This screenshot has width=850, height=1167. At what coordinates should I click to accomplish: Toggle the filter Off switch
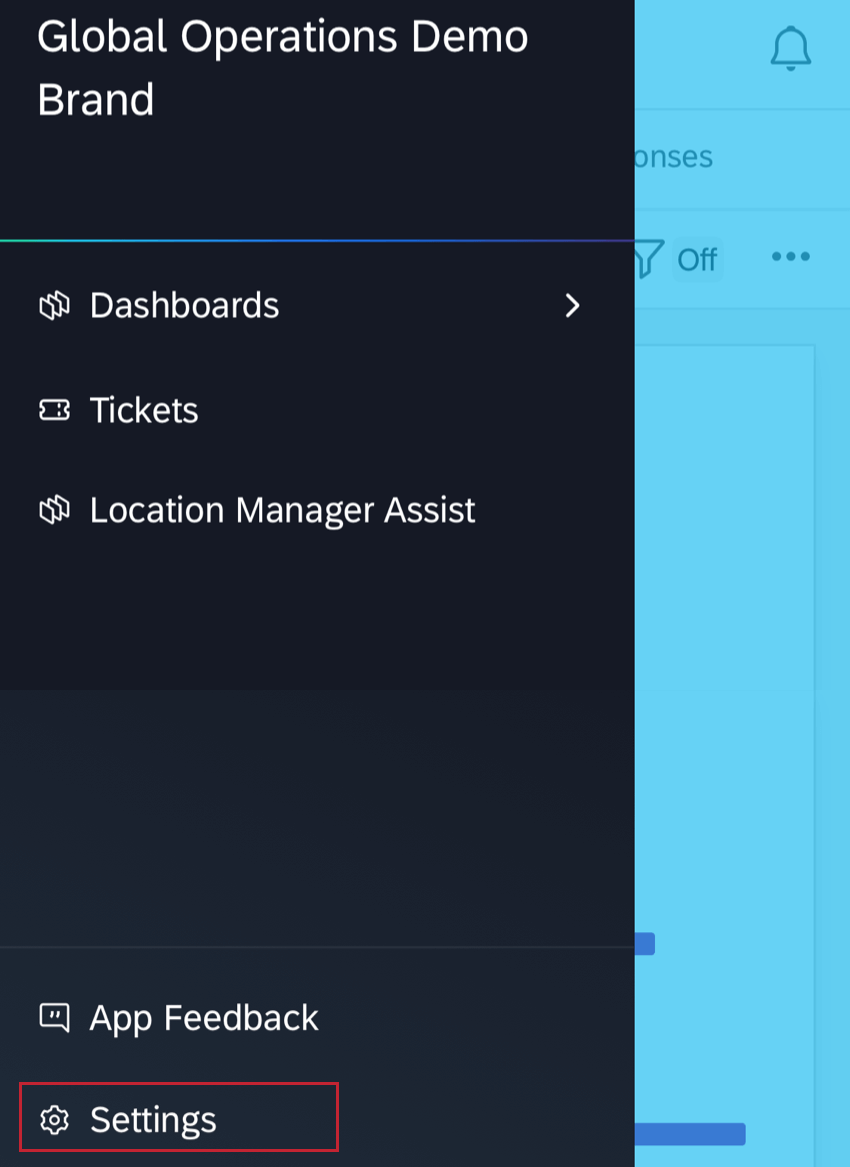click(x=698, y=259)
